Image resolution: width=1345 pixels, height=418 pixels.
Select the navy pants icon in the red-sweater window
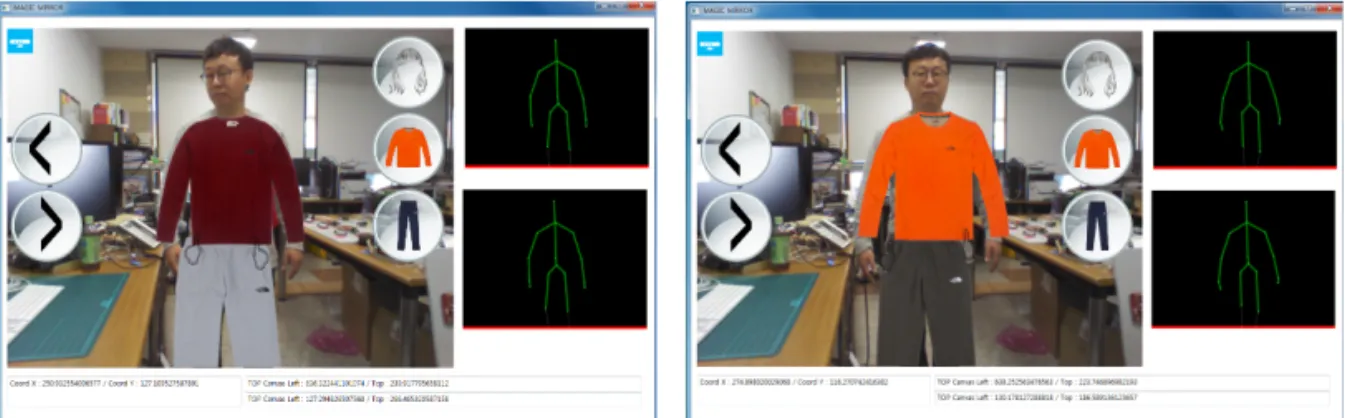408,226
